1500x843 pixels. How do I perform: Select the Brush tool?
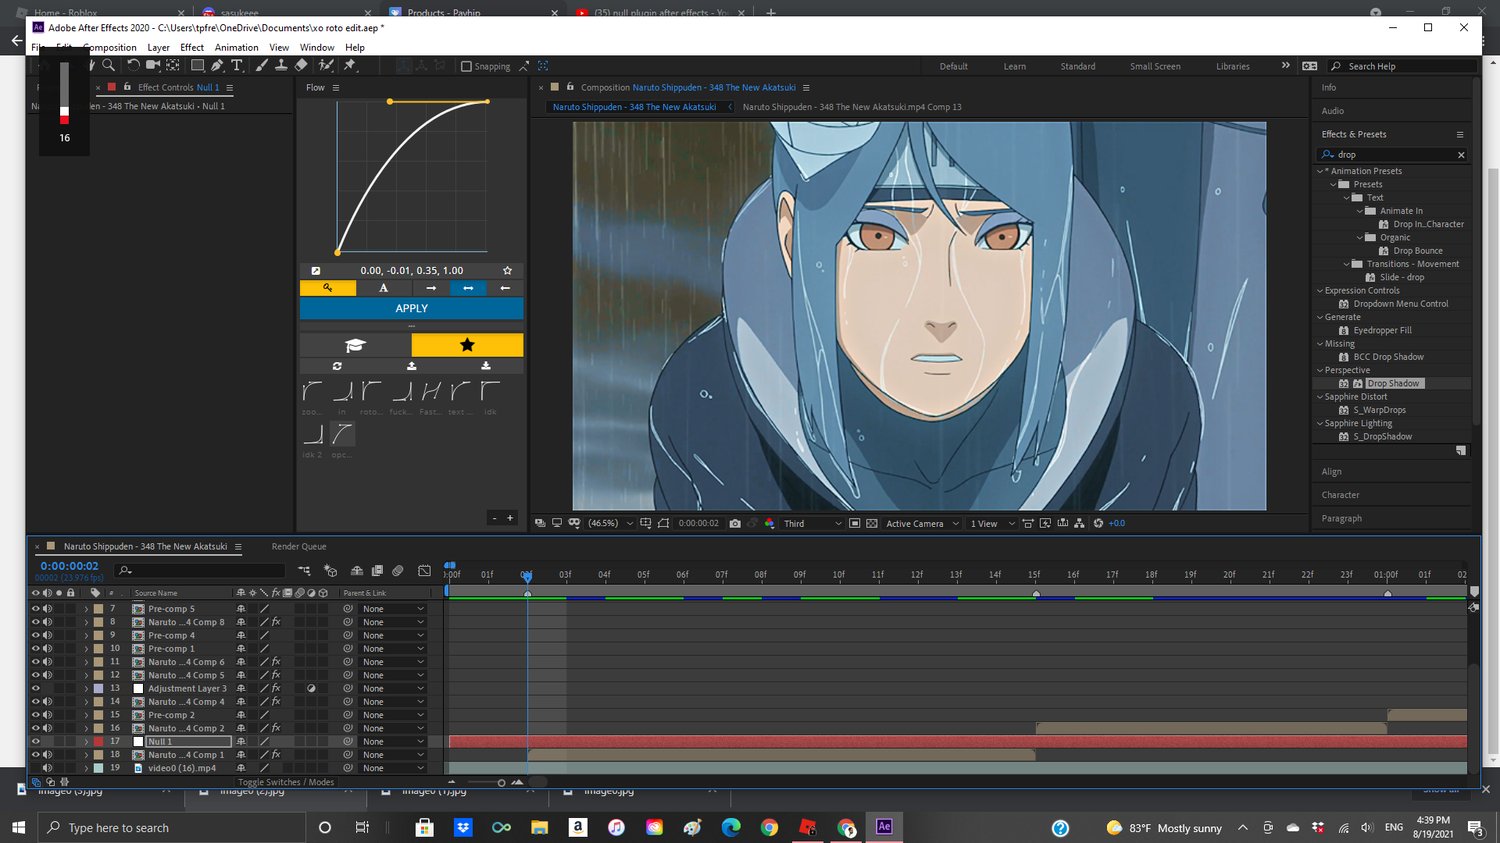(x=260, y=65)
